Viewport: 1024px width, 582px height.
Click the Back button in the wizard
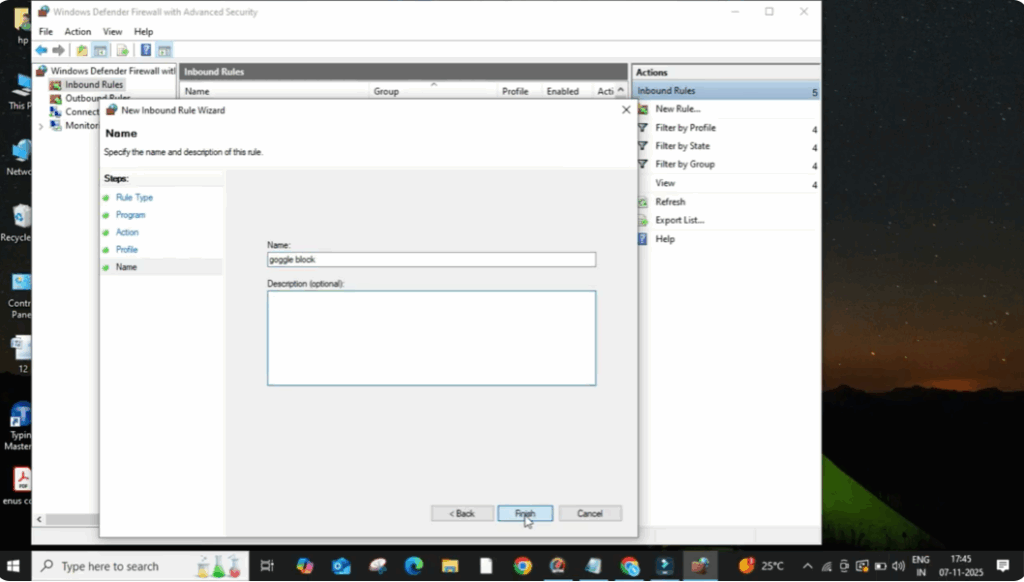pyautogui.click(x=462, y=513)
